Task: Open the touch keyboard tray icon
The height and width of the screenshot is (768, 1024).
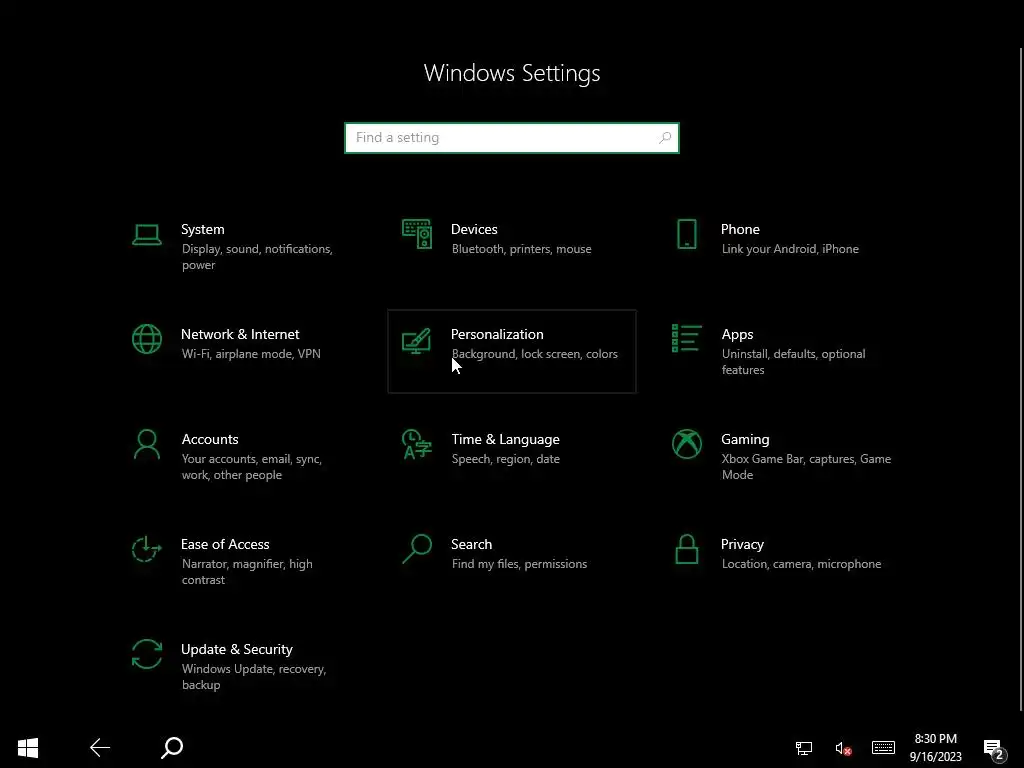Action: 883,748
